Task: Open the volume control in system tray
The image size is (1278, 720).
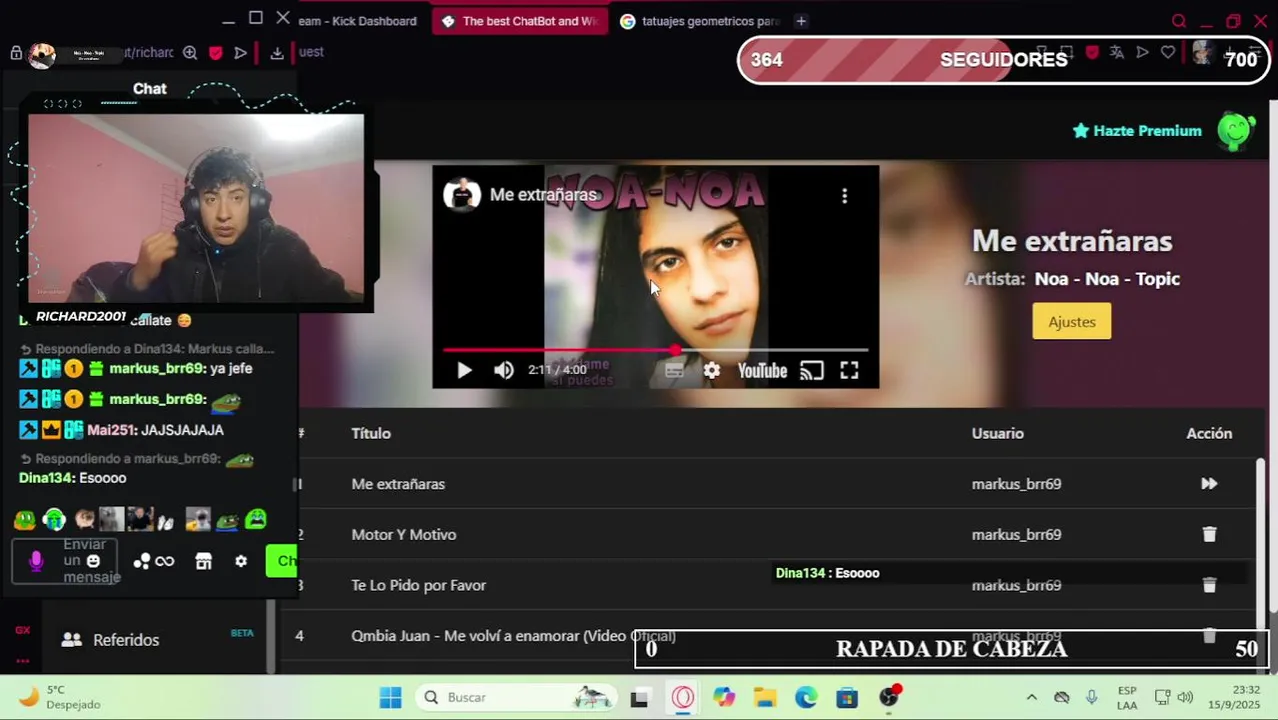Action: (x=1185, y=697)
